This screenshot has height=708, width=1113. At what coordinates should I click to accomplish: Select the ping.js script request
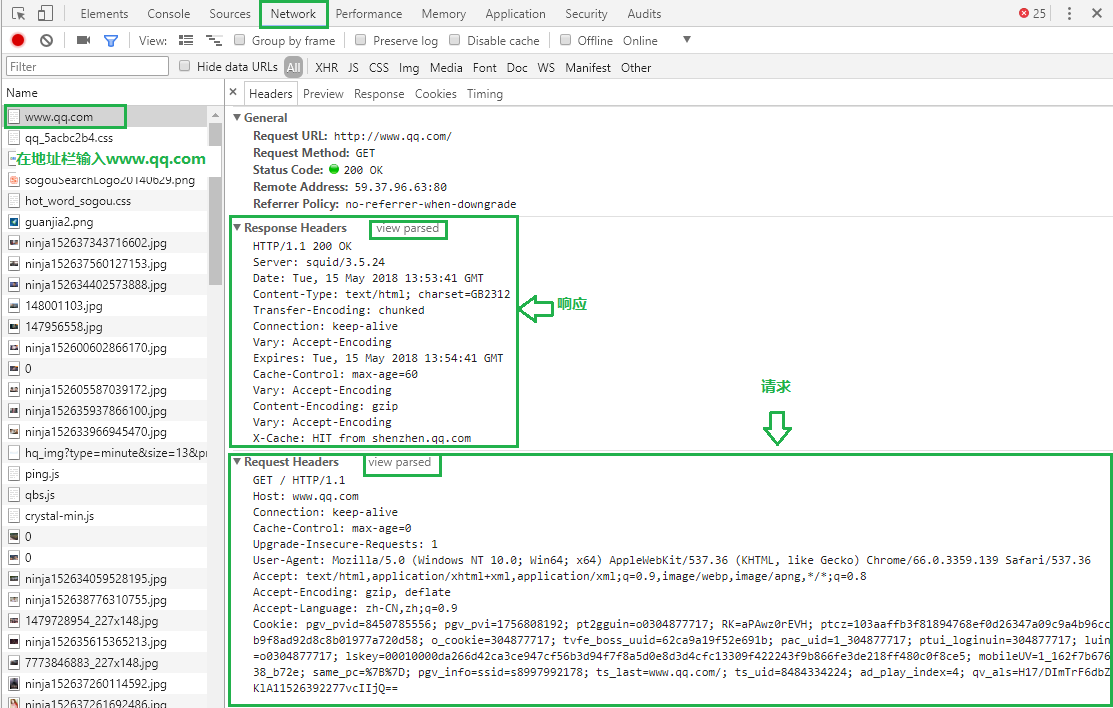106,474
